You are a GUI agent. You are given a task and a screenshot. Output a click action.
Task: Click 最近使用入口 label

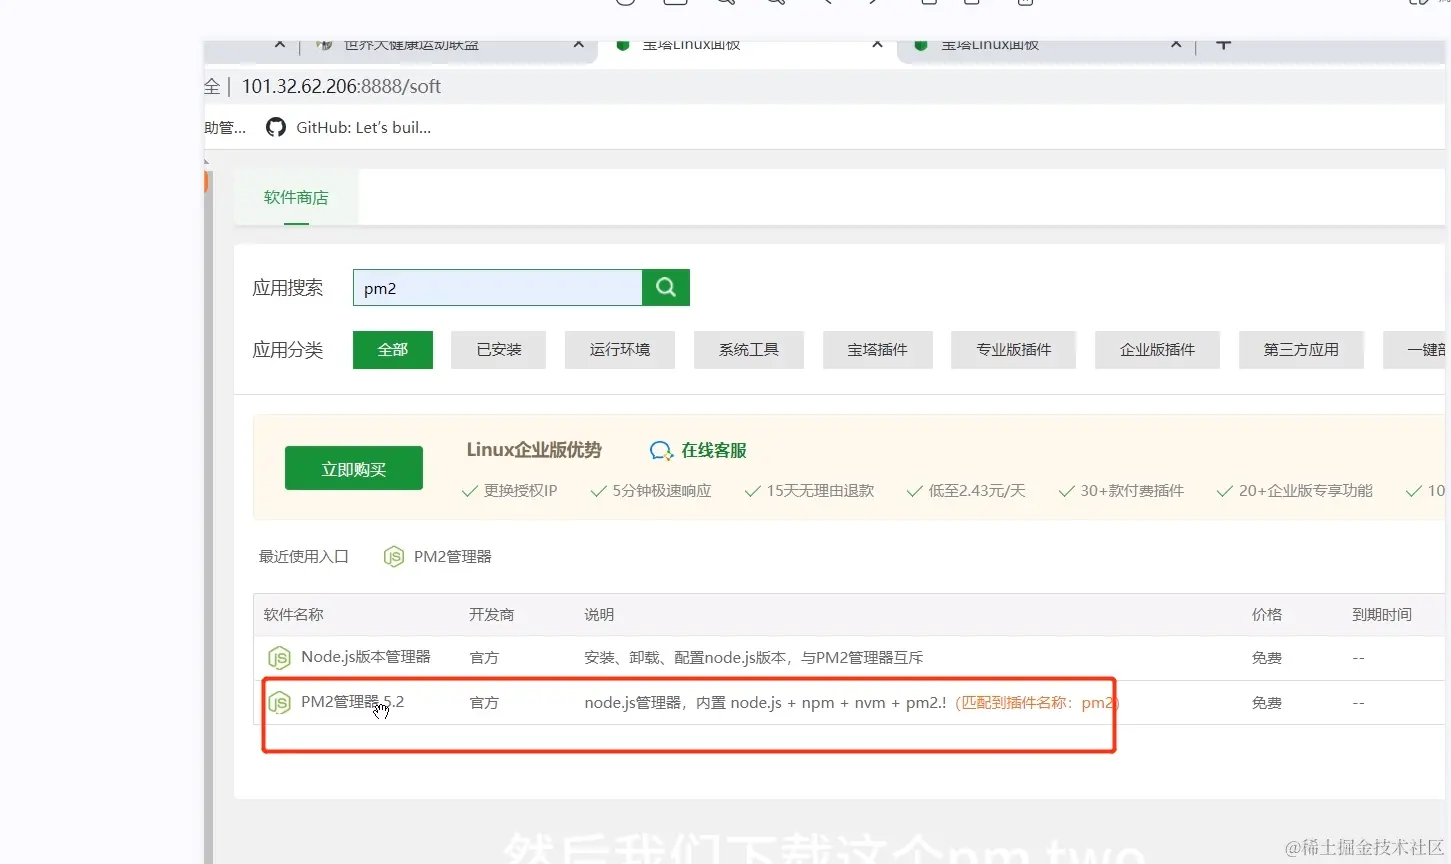304,557
